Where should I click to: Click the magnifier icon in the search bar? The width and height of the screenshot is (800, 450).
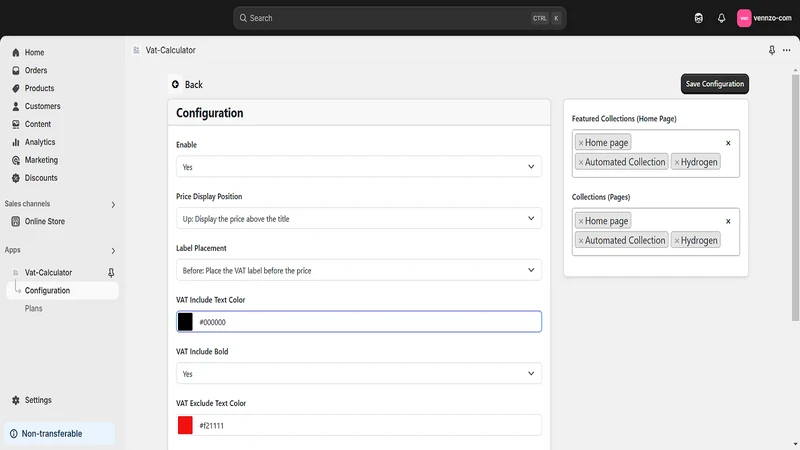[x=243, y=18]
